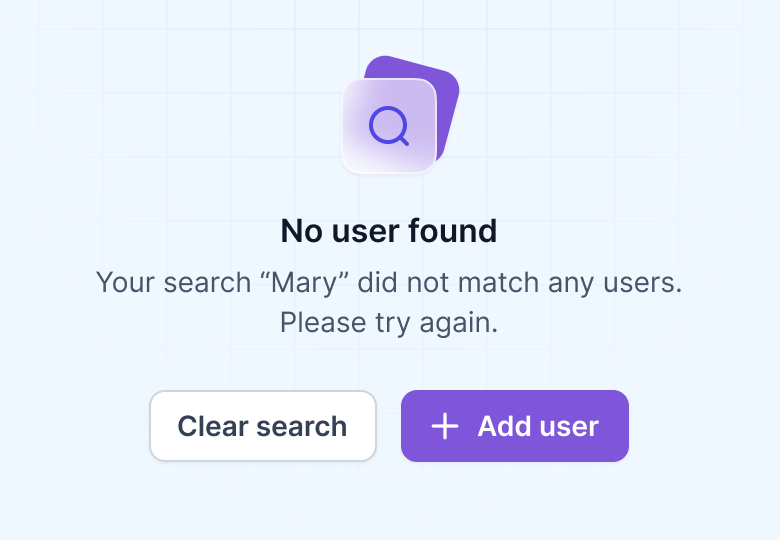This screenshot has width=780, height=540.
Task: Add a new user
Action: coord(515,426)
